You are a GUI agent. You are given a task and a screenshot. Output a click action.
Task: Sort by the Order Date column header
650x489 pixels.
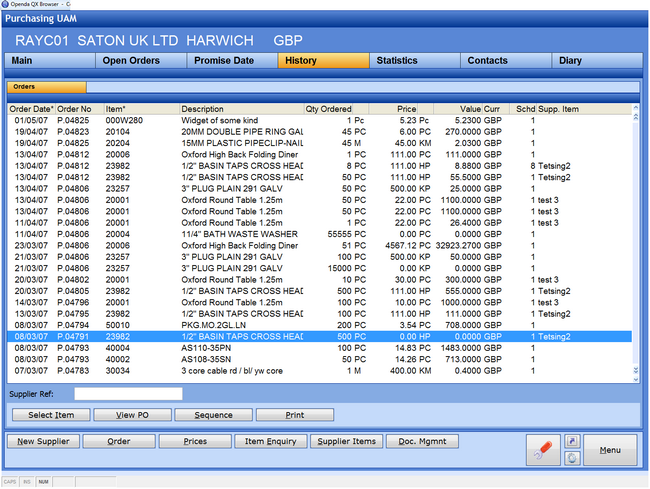click(x=32, y=109)
